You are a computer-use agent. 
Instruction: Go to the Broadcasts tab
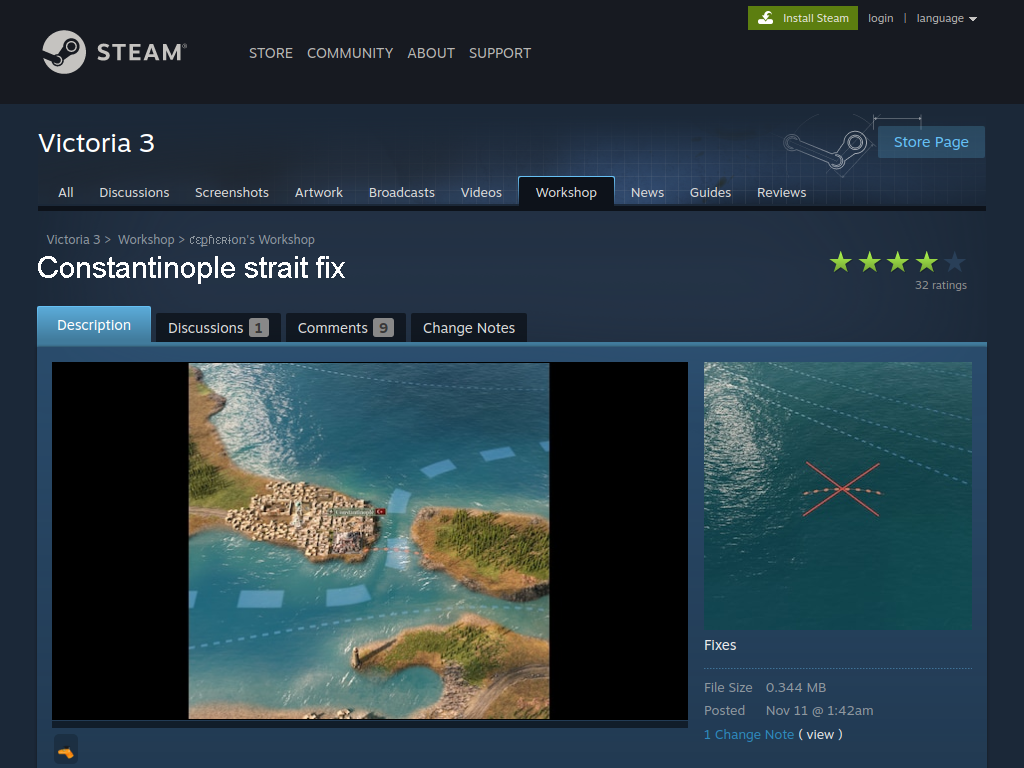[x=402, y=193]
